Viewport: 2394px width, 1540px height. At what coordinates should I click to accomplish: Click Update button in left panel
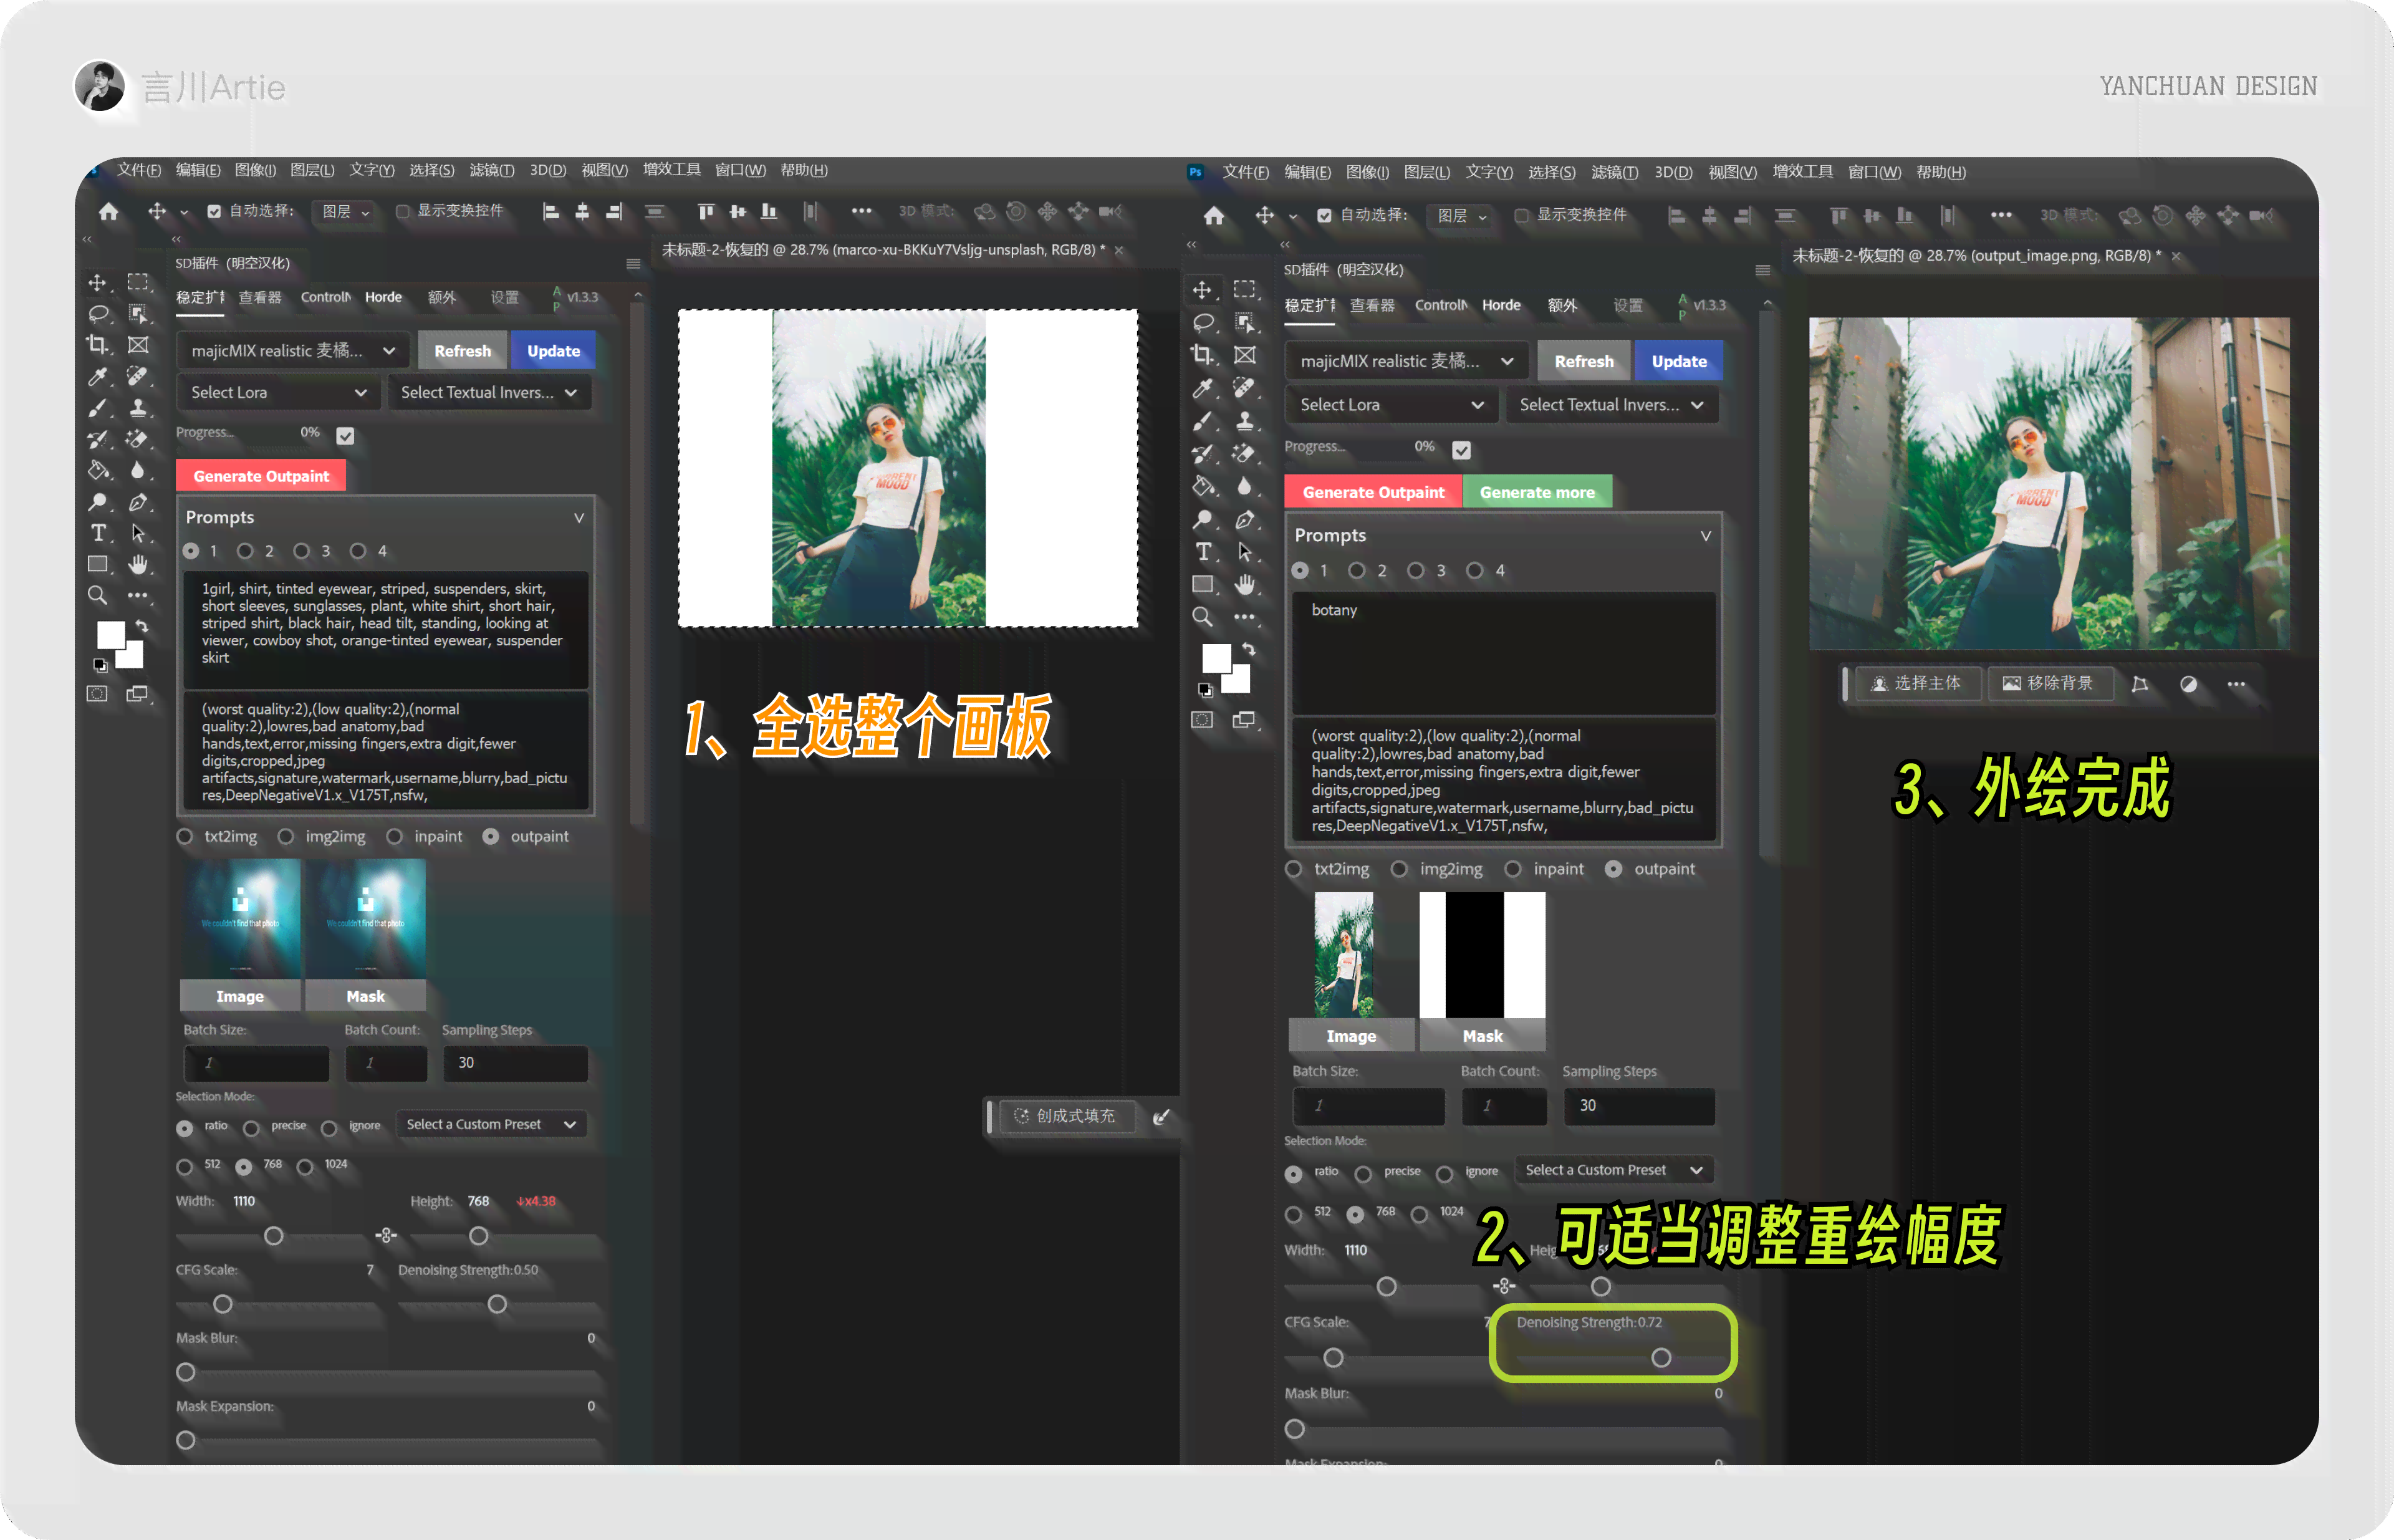[x=553, y=351]
